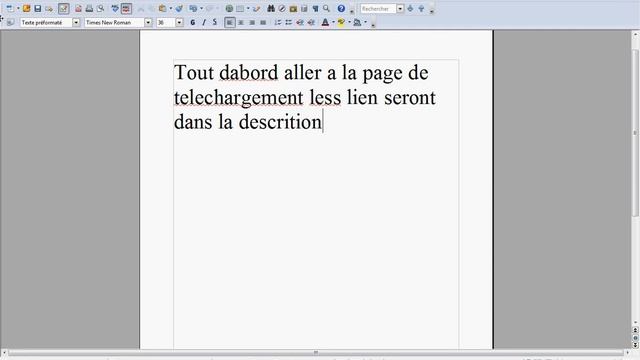Viewport: 640px width, 360px height.
Task: Click the Print printer icon
Action: click(x=89, y=9)
